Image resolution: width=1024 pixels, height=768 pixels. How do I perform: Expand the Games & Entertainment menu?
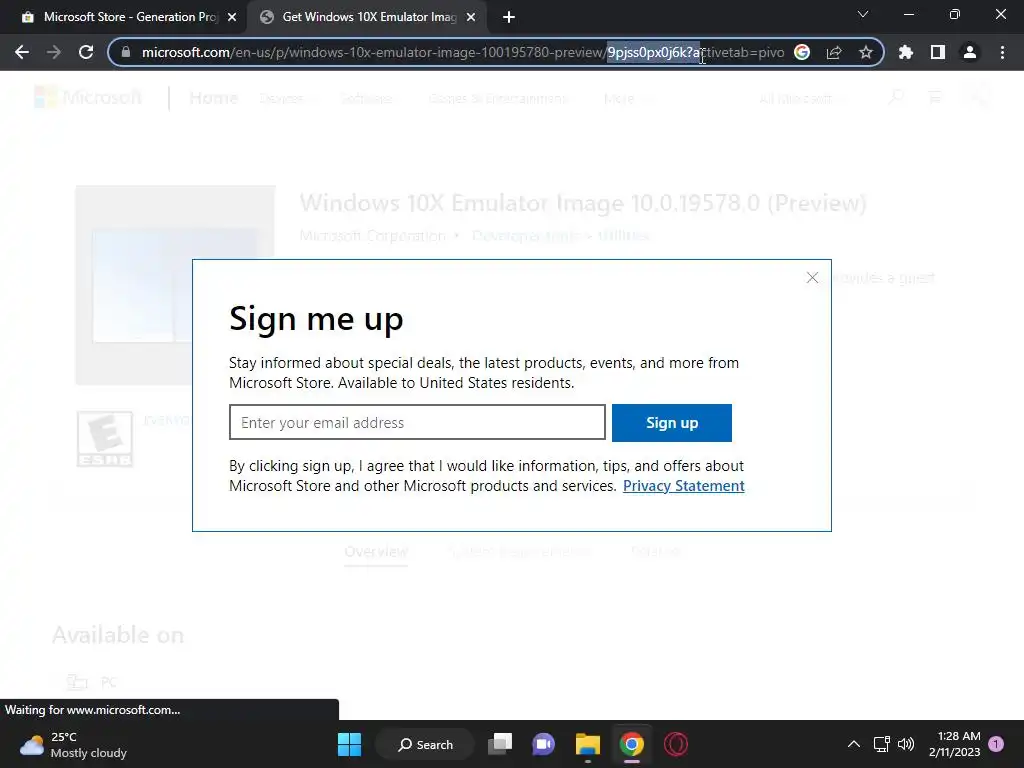[502, 99]
